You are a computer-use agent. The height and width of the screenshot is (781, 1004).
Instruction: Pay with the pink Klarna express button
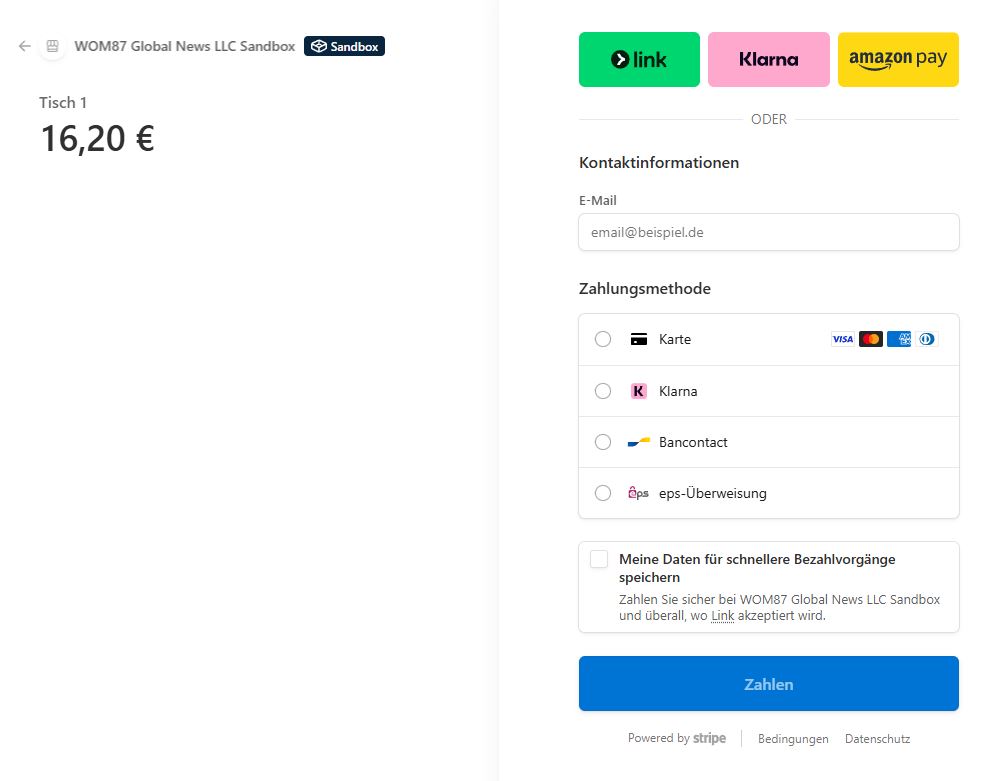coord(768,60)
